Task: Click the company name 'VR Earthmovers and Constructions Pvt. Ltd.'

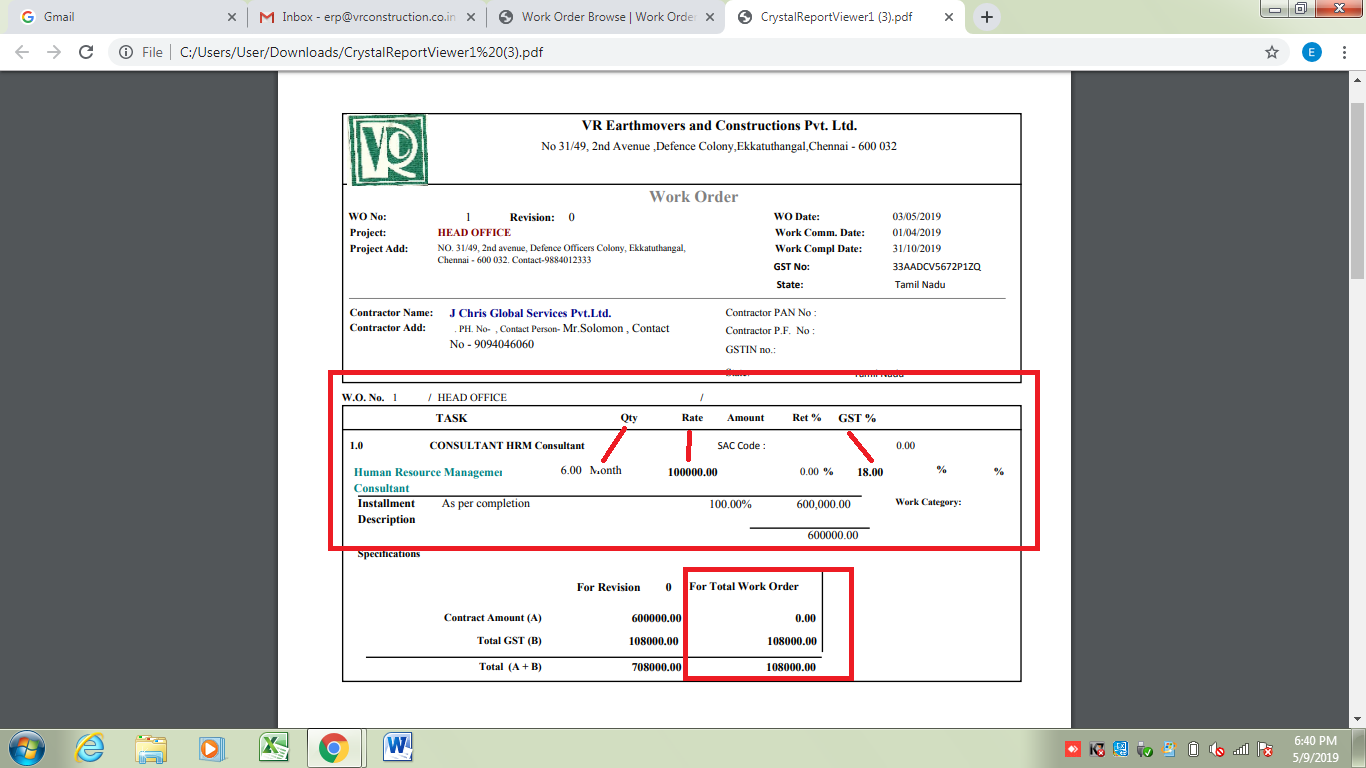Action: [x=719, y=126]
